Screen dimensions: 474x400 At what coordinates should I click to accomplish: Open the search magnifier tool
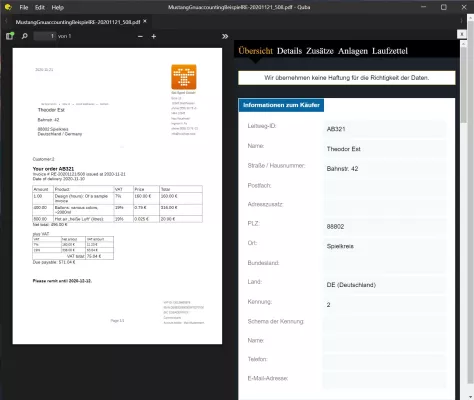coord(24,36)
